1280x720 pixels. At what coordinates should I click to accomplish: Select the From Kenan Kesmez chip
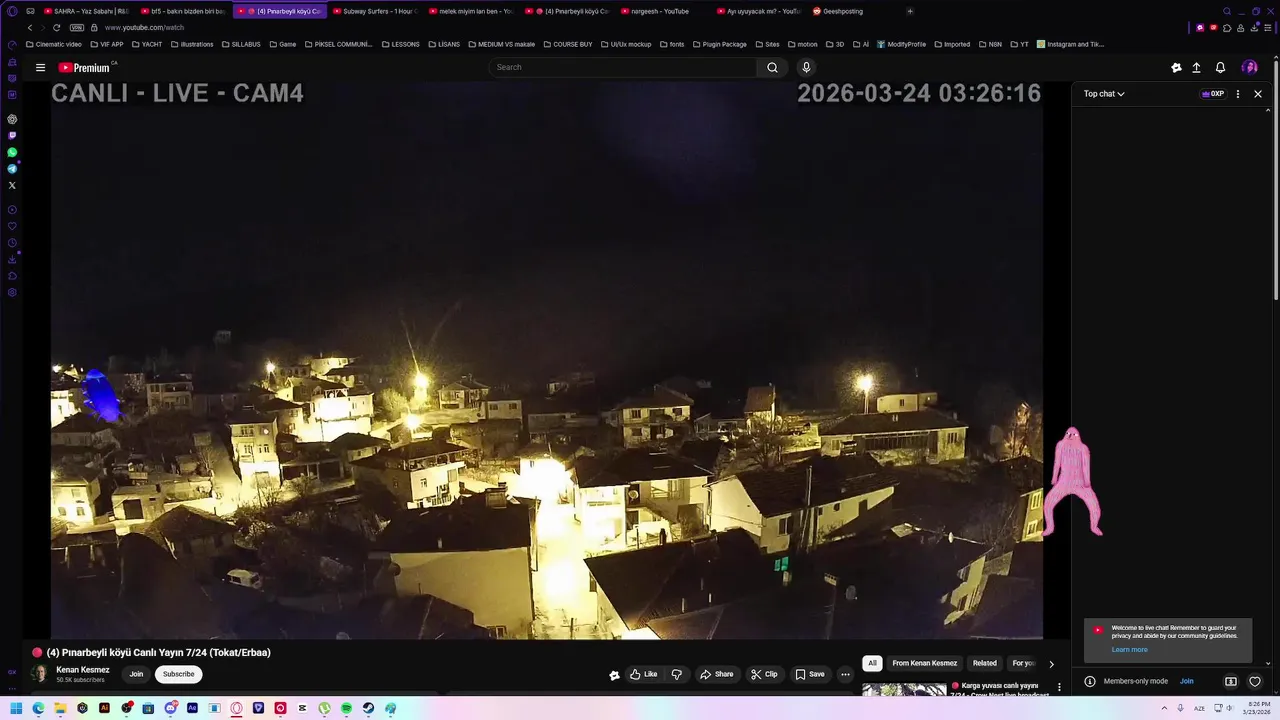[x=925, y=663]
